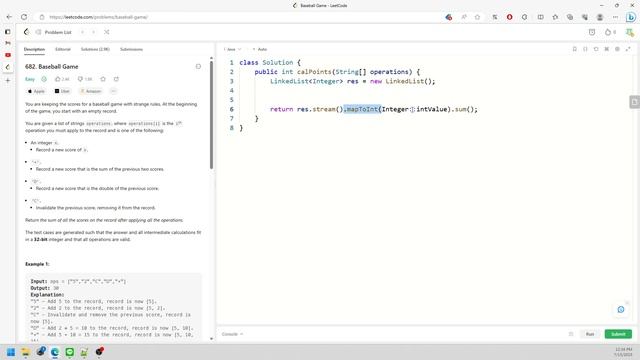
Task: Open the Edge profile avatar
Action: click(x=600, y=17)
